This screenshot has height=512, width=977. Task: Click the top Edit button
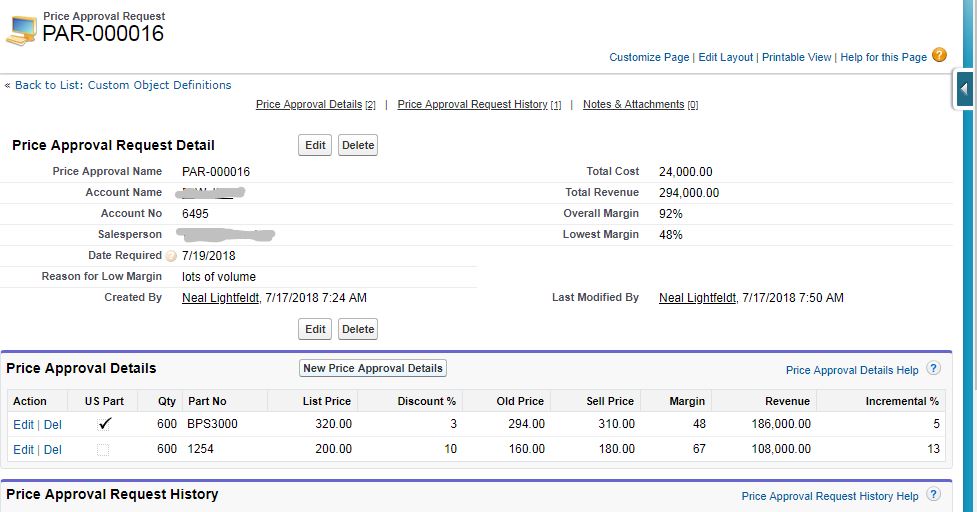[x=315, y=145]
